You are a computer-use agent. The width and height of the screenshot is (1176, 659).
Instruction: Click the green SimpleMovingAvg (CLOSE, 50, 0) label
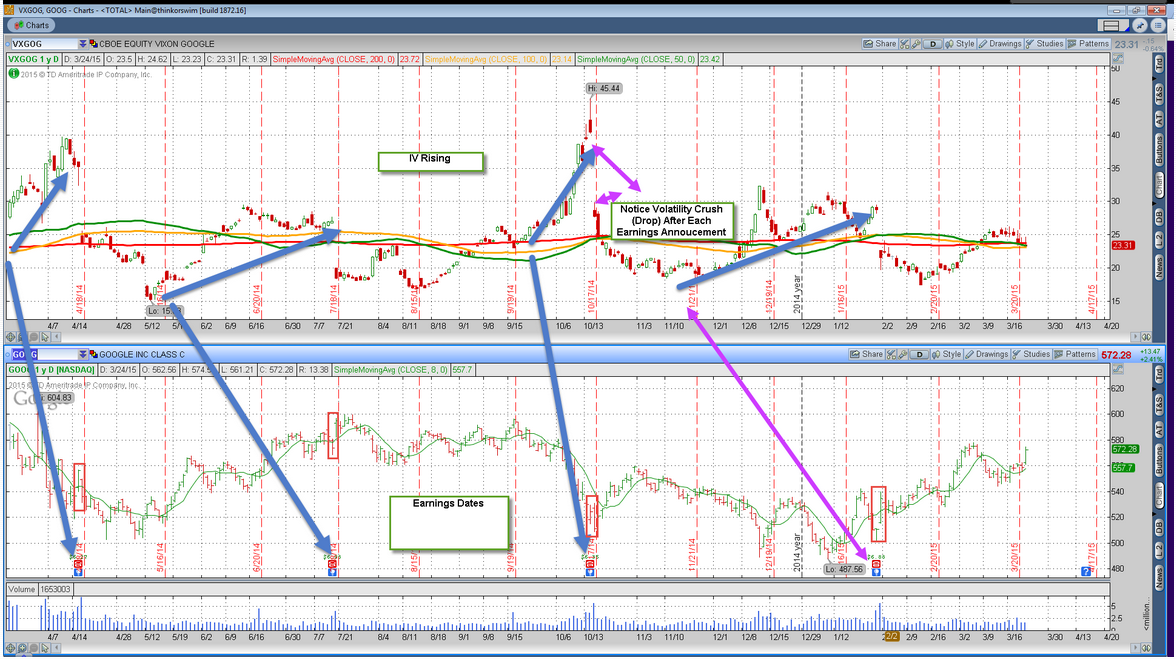tap(636, 59)
